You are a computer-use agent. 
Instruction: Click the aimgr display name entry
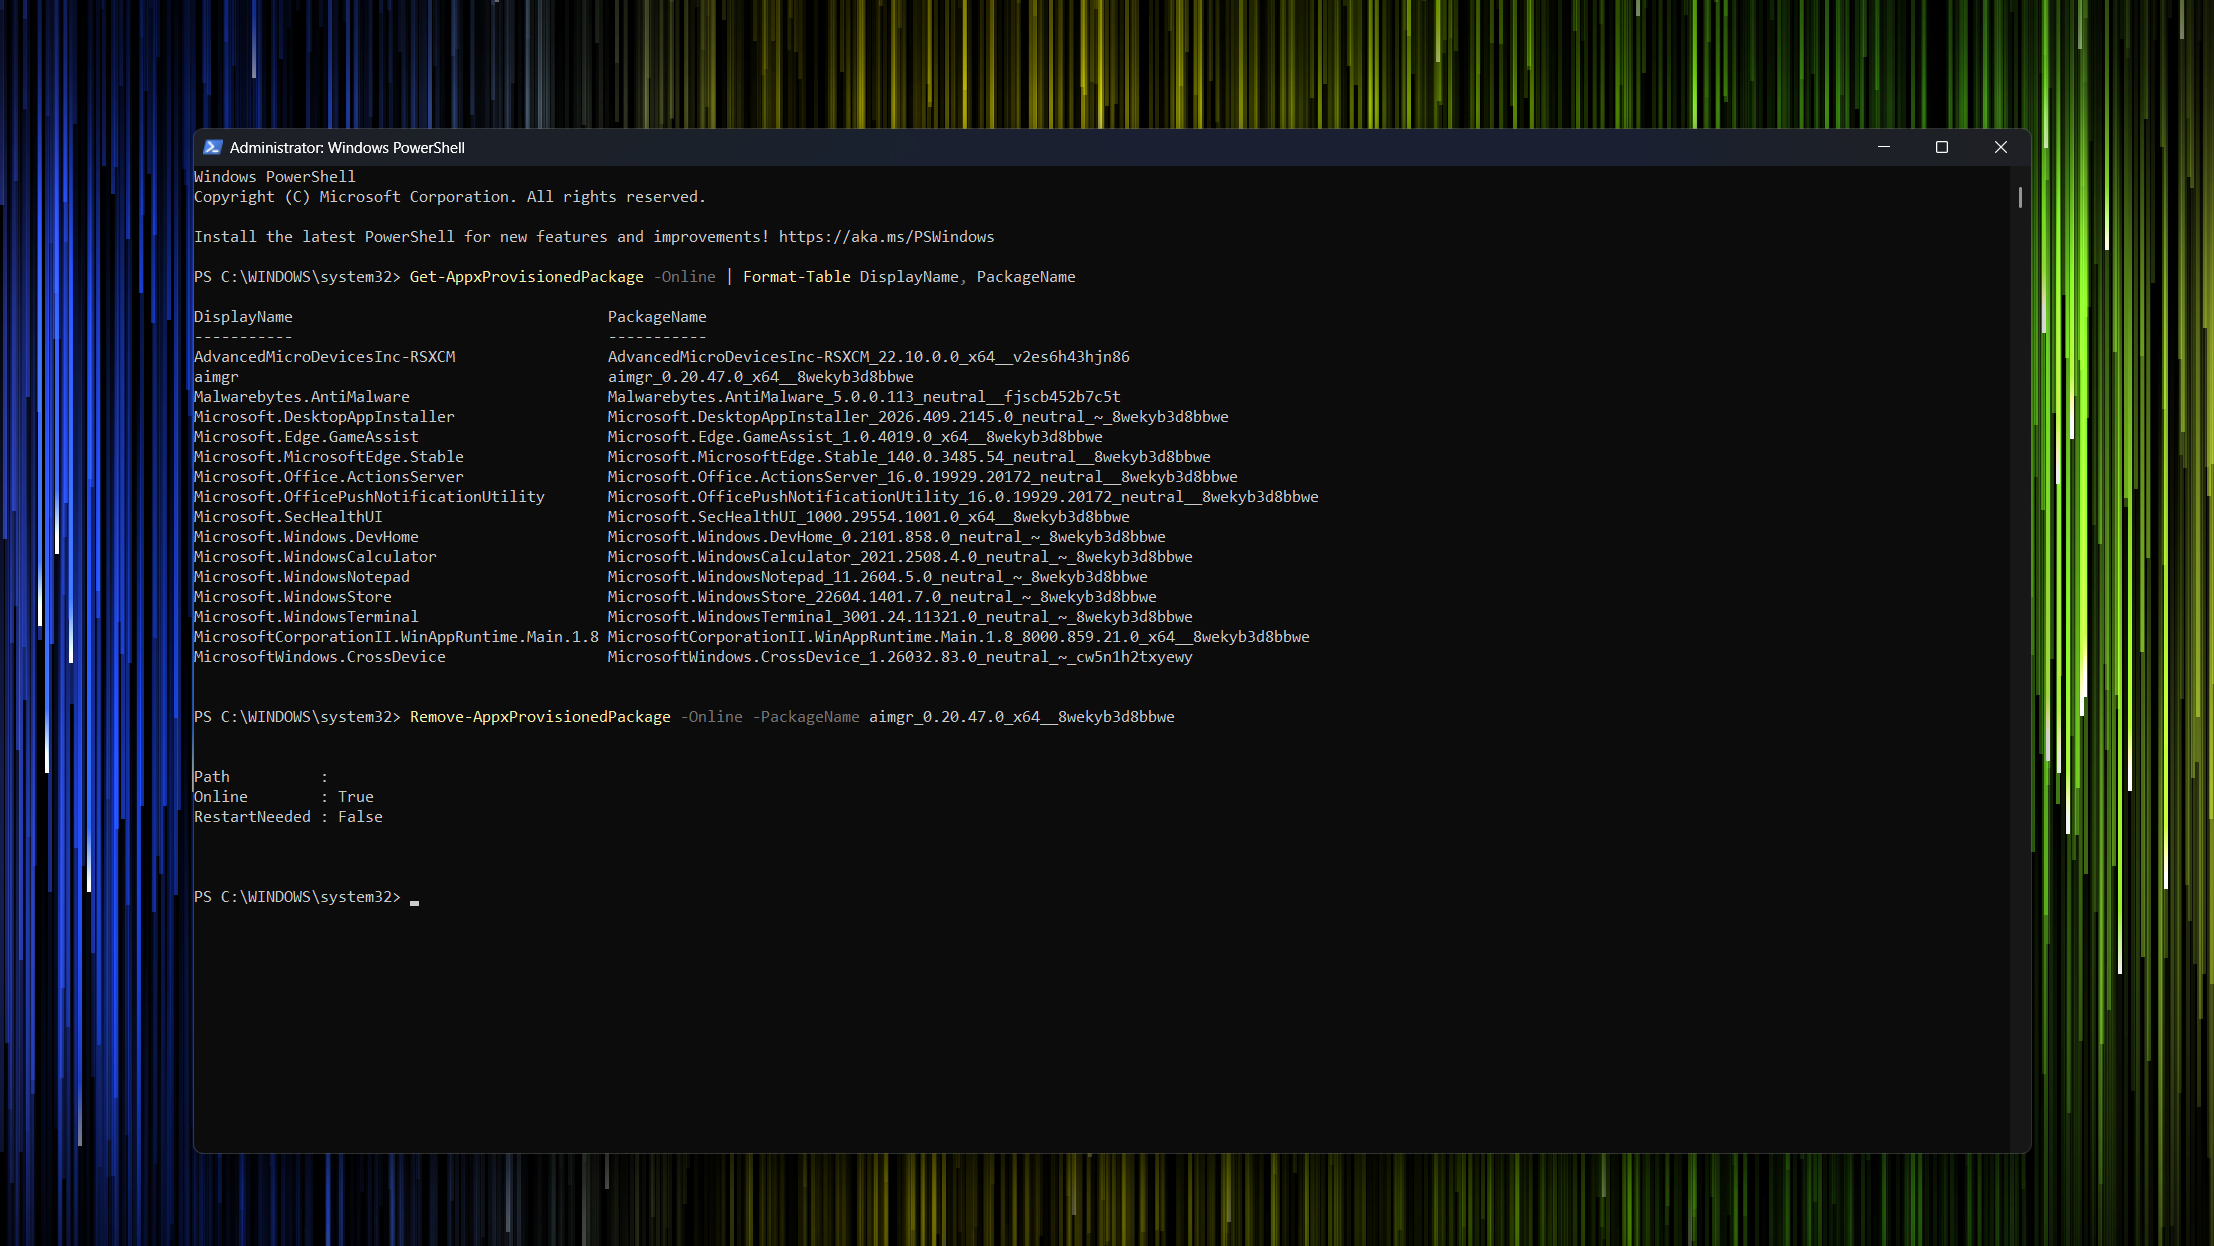(216, 377)
